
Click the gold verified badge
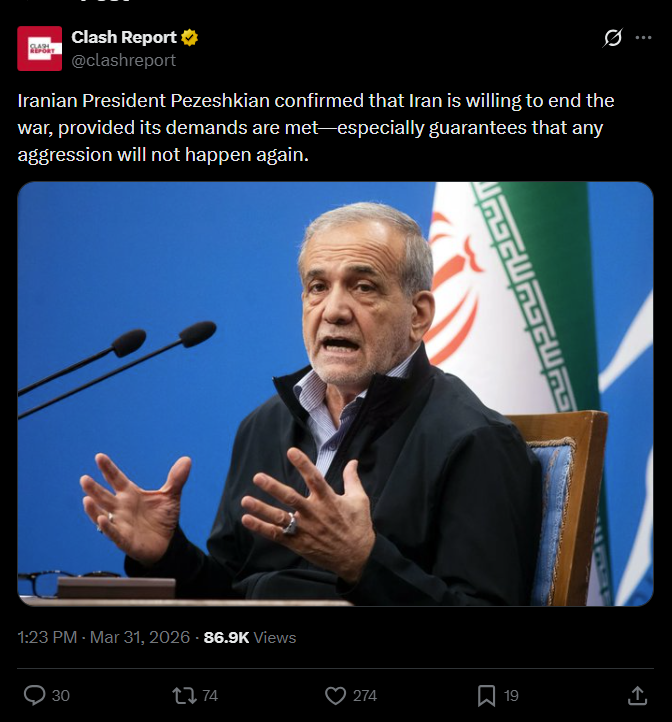tap(189, 37)
